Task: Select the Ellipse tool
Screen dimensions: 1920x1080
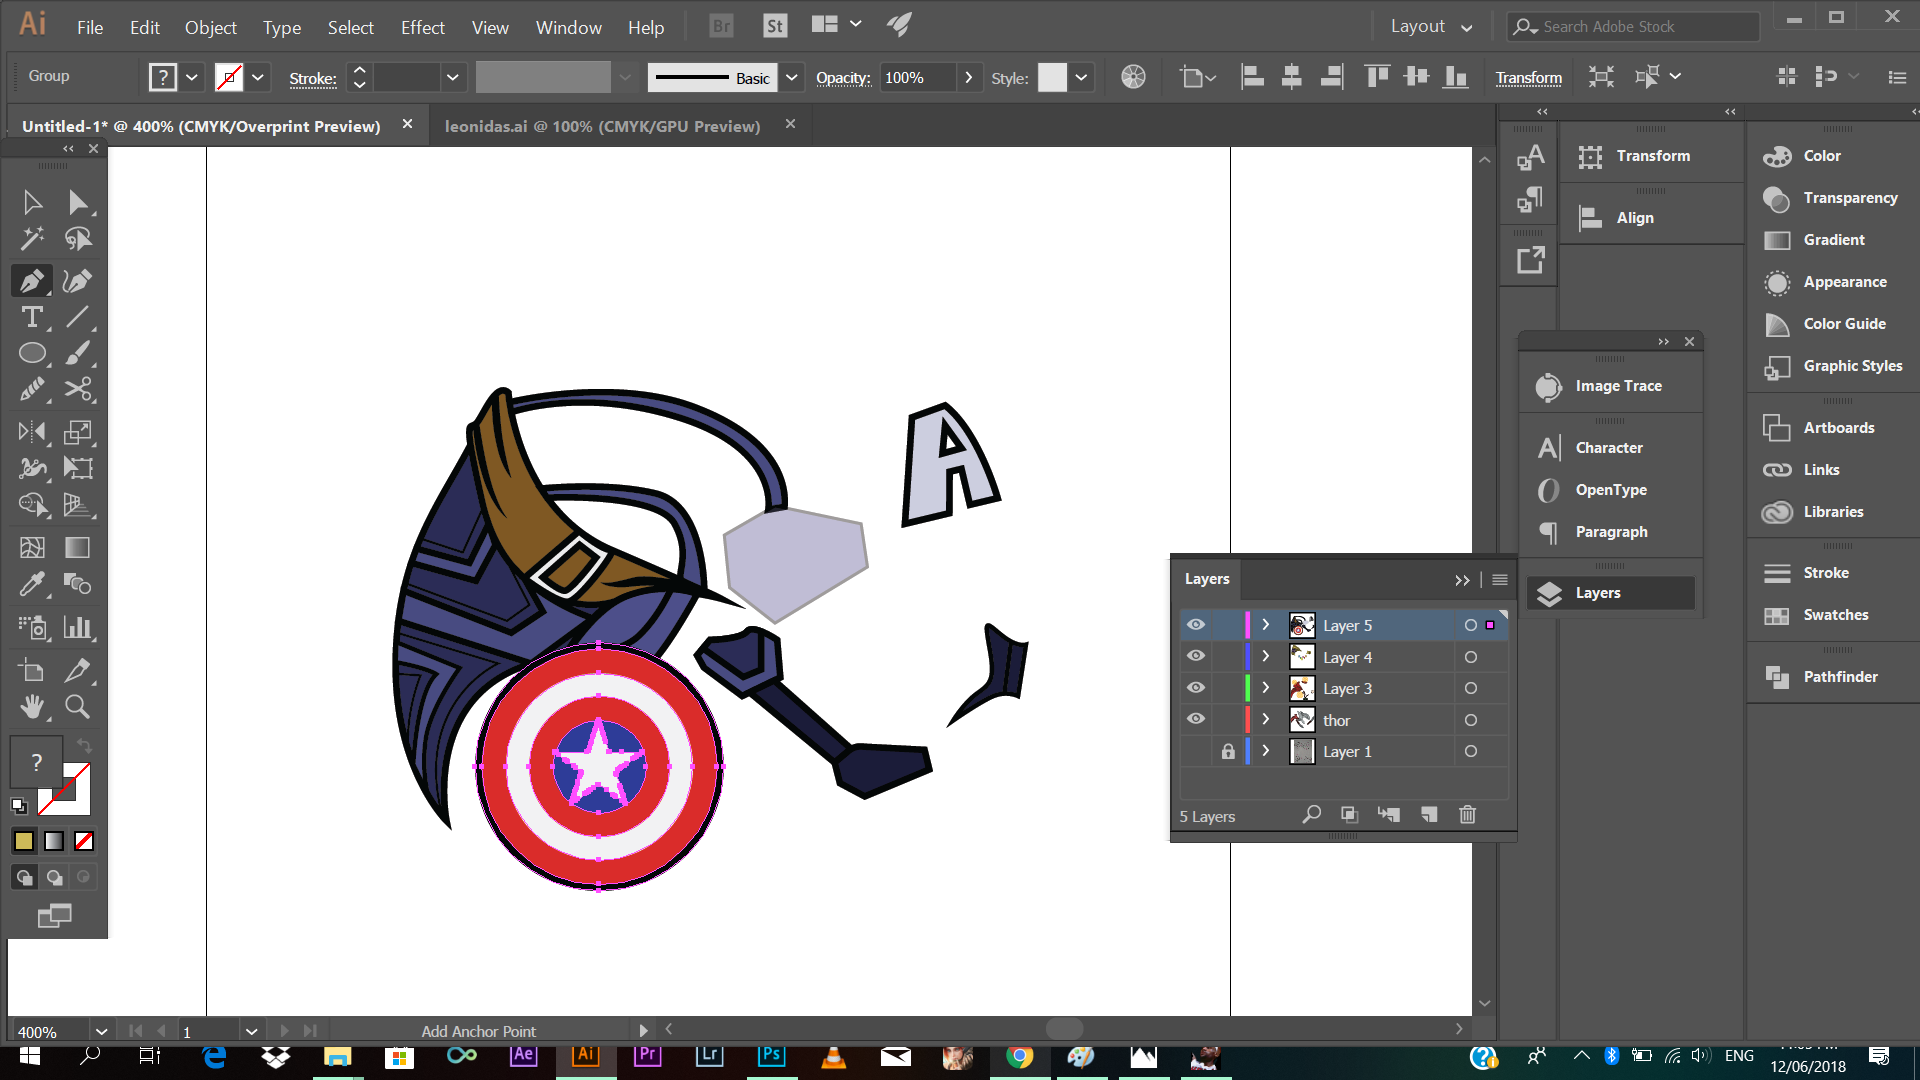Action: [32, 353]
